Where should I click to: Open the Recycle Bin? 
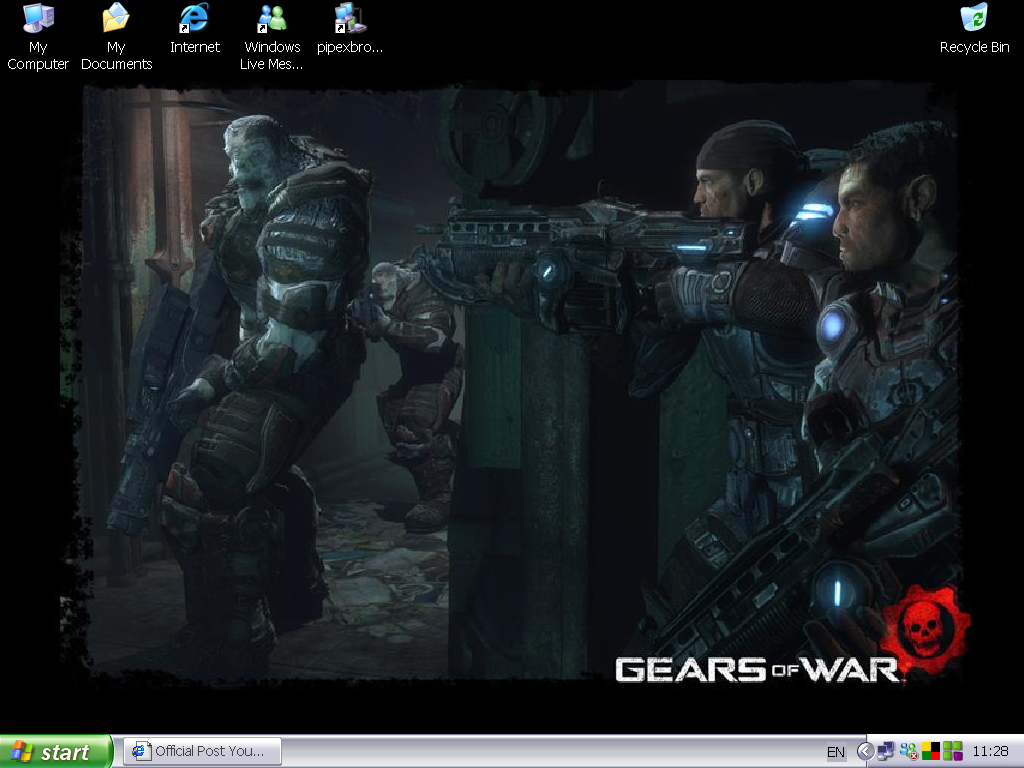pos(974,17)
